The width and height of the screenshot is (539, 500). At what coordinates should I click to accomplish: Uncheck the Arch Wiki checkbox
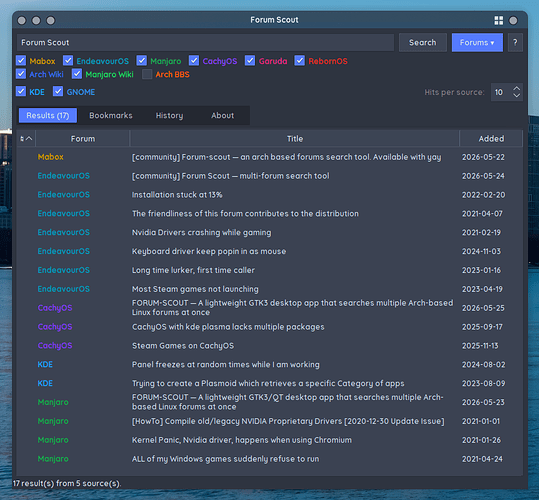click(x=21, y=74)
